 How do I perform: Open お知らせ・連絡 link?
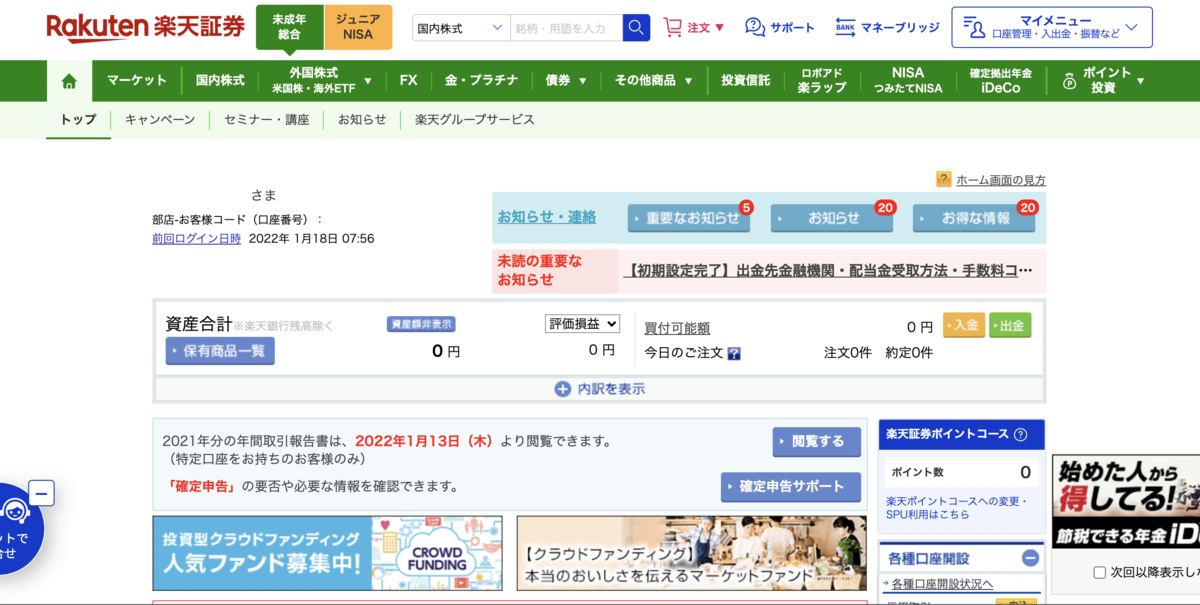(547, 217)
